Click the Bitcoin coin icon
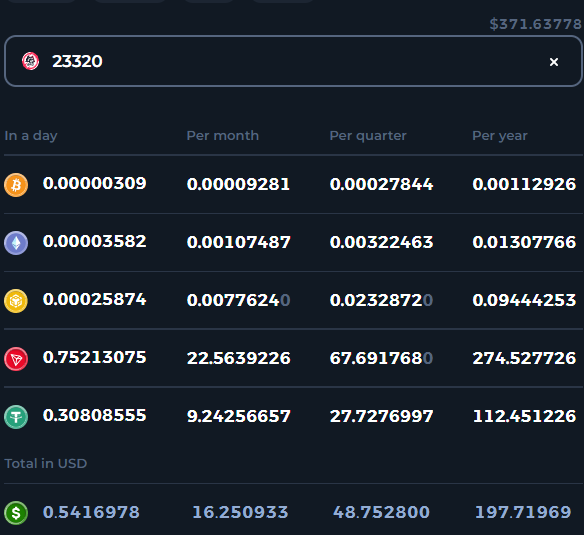The image size is (584, 535). (x=16, y=185)
